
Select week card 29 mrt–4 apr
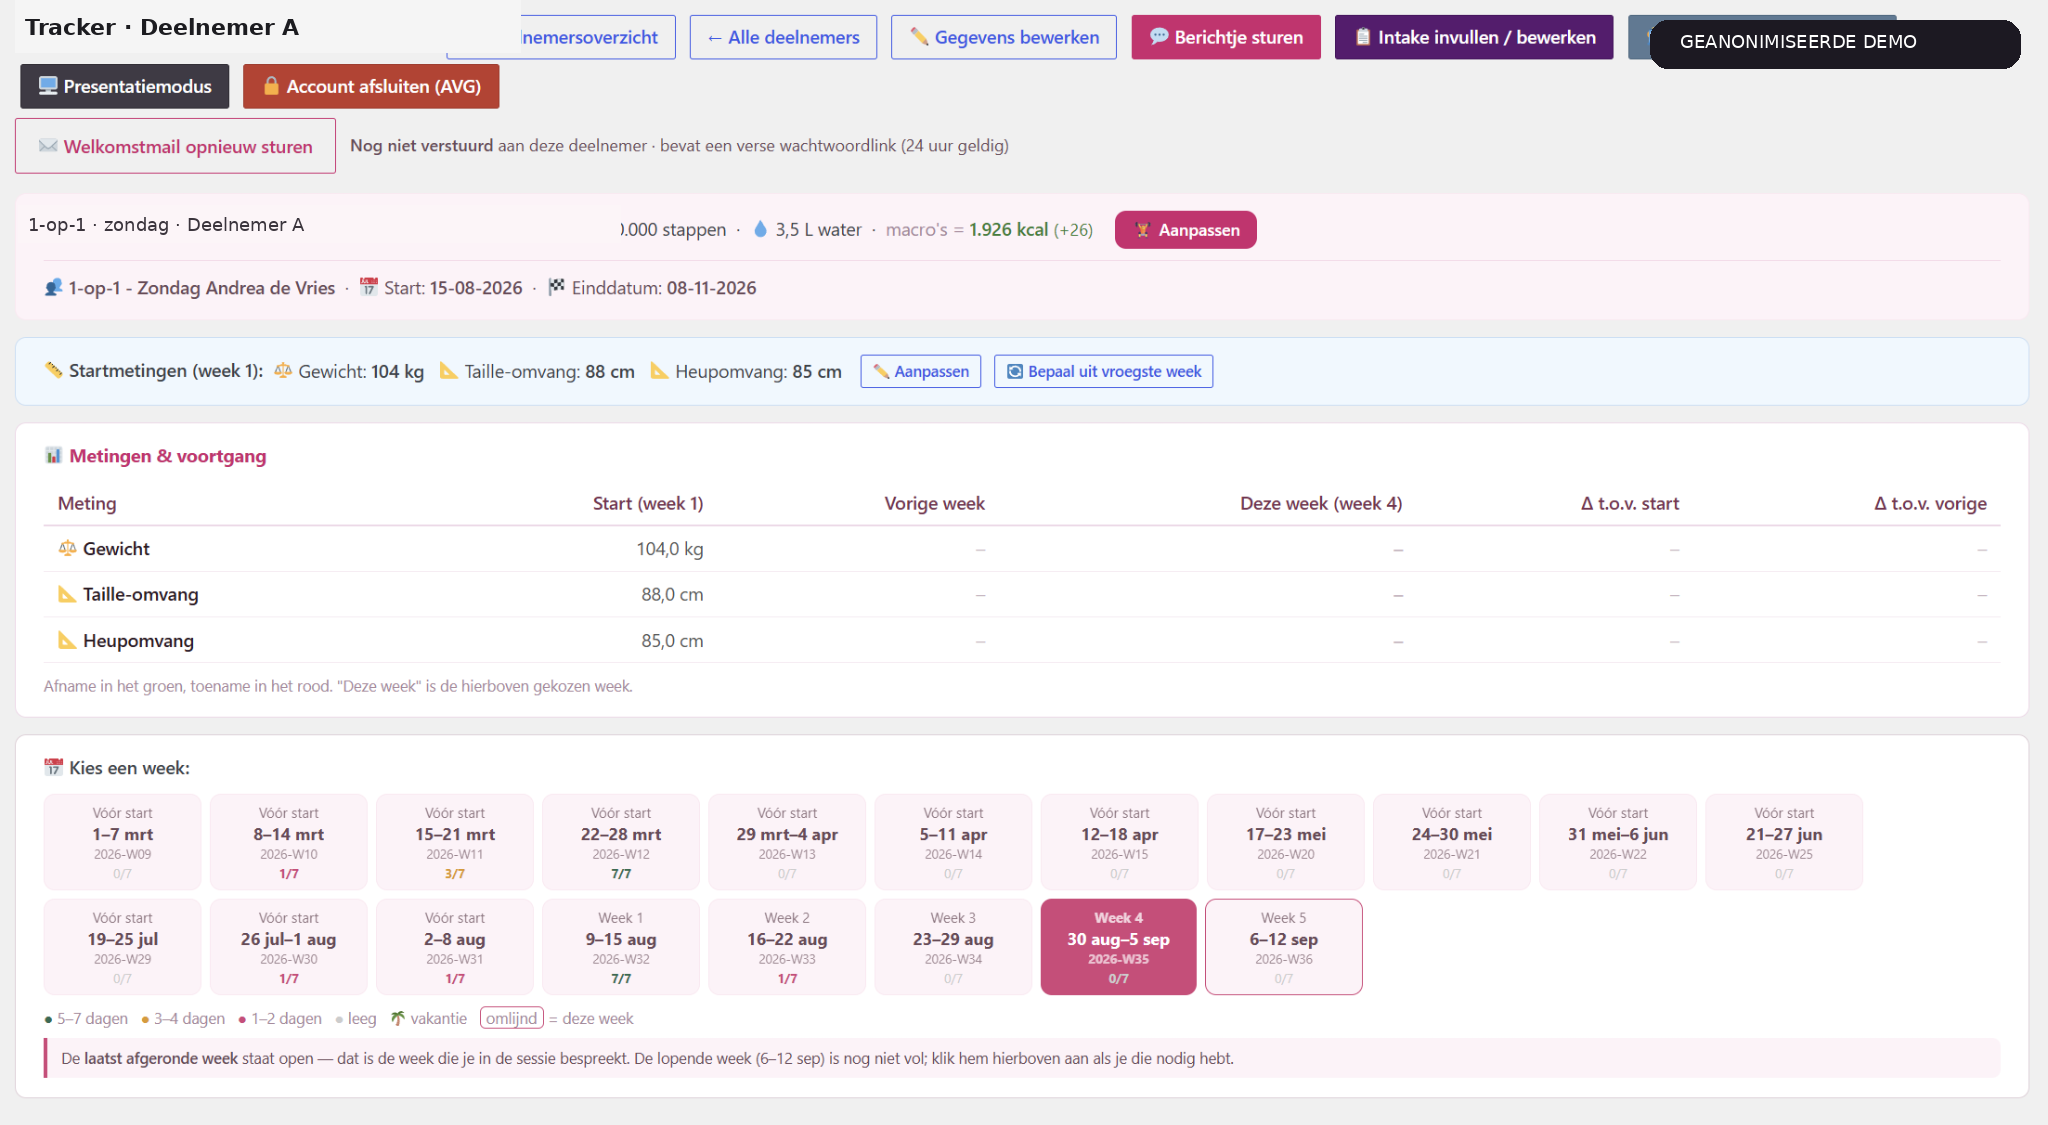[787, 842]
